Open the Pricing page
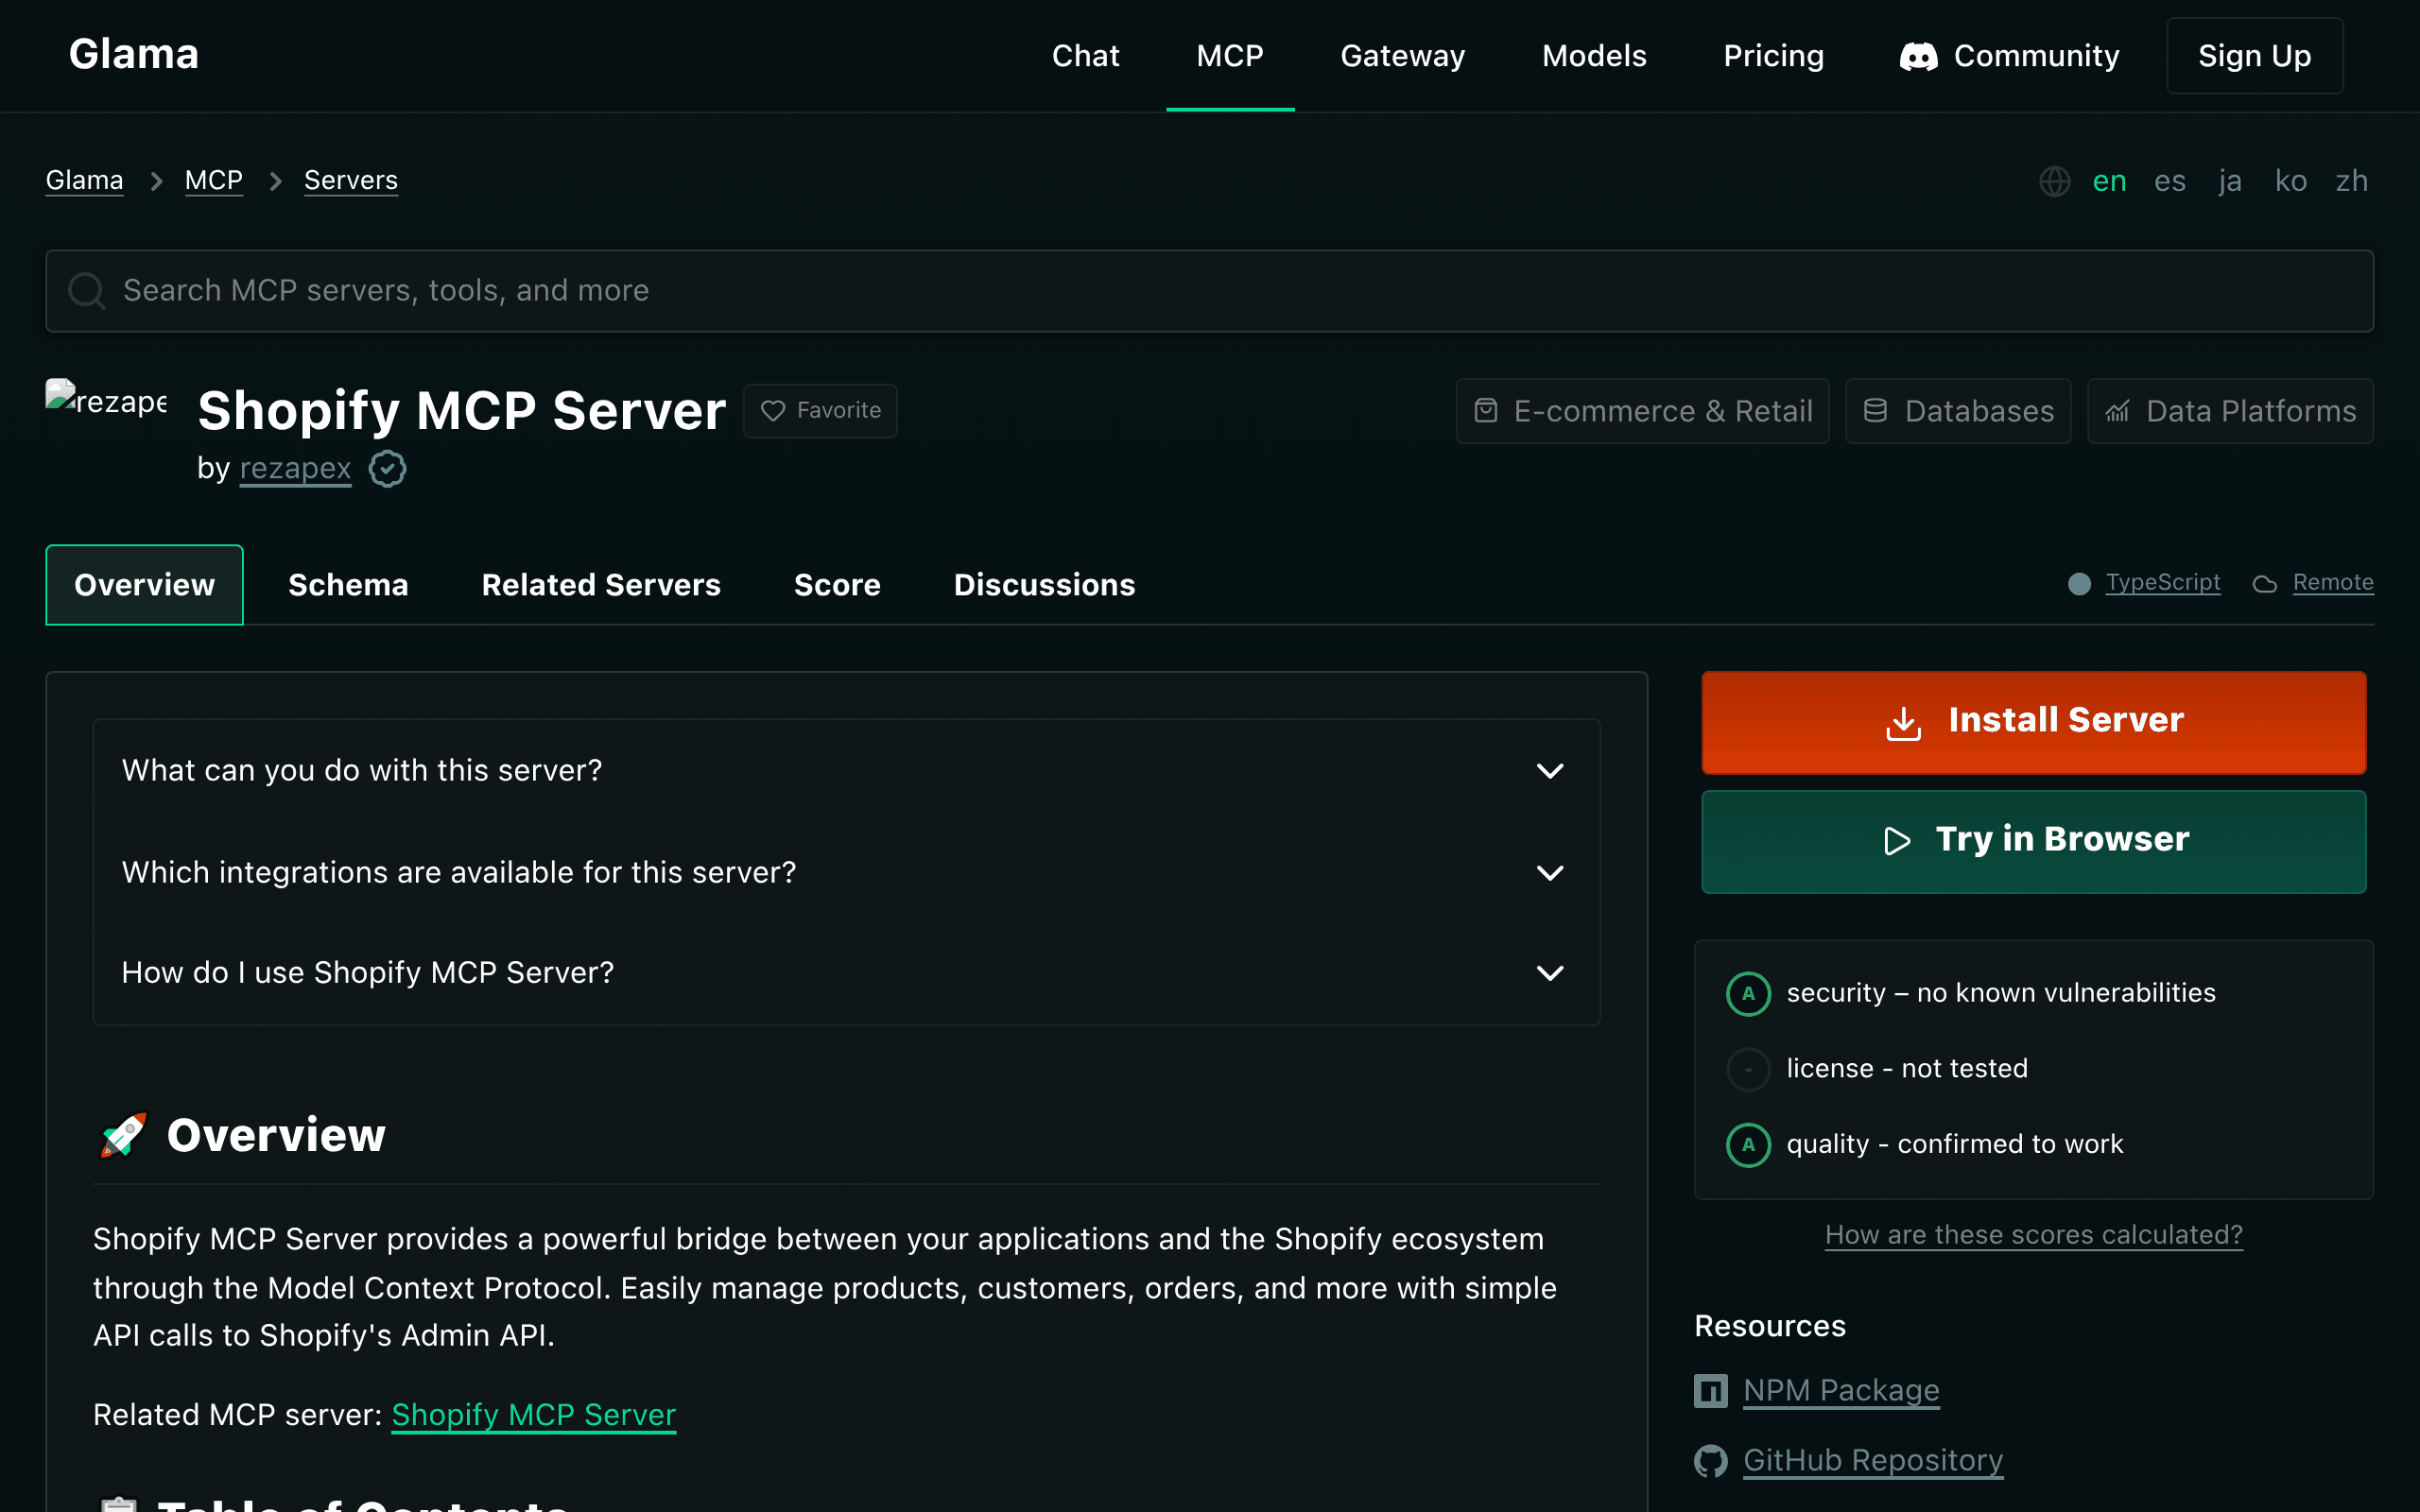2420x1512 pixels. pyautogui.click(x=1773, y=56)
